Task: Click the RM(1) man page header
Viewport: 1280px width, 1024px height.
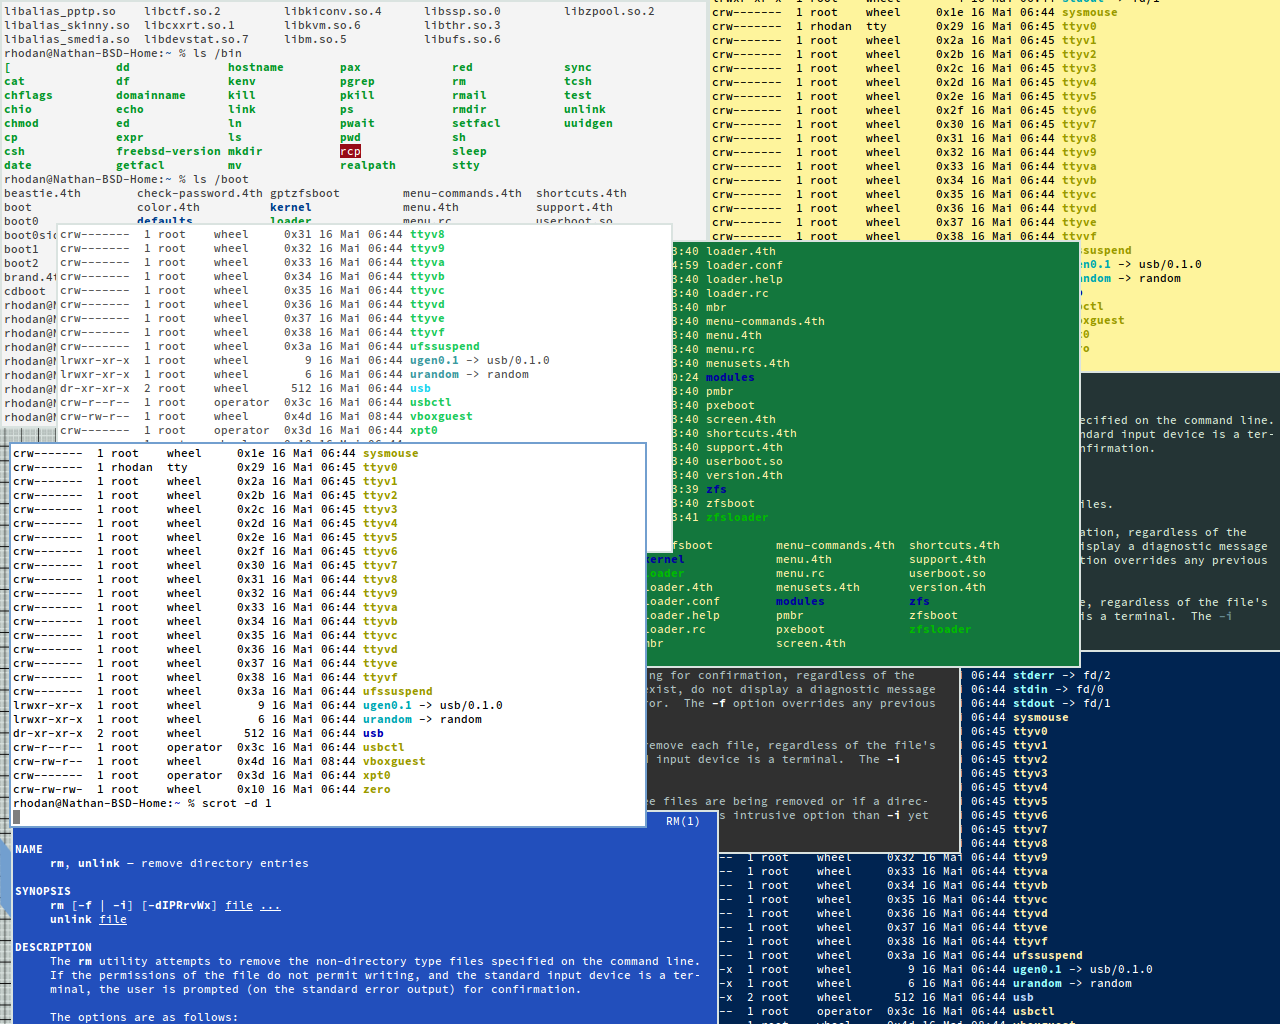Action: coord(683,822)
